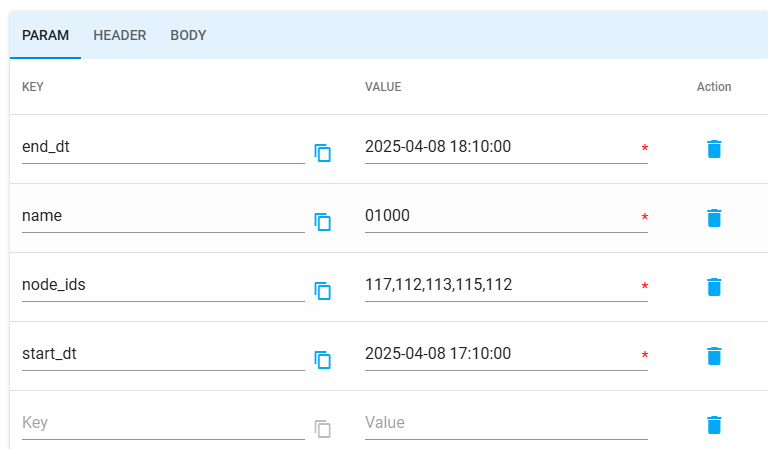This screenshot has width=768, height=449.
Task: Delete the end_dt parameter row
Action: (713, 149)
